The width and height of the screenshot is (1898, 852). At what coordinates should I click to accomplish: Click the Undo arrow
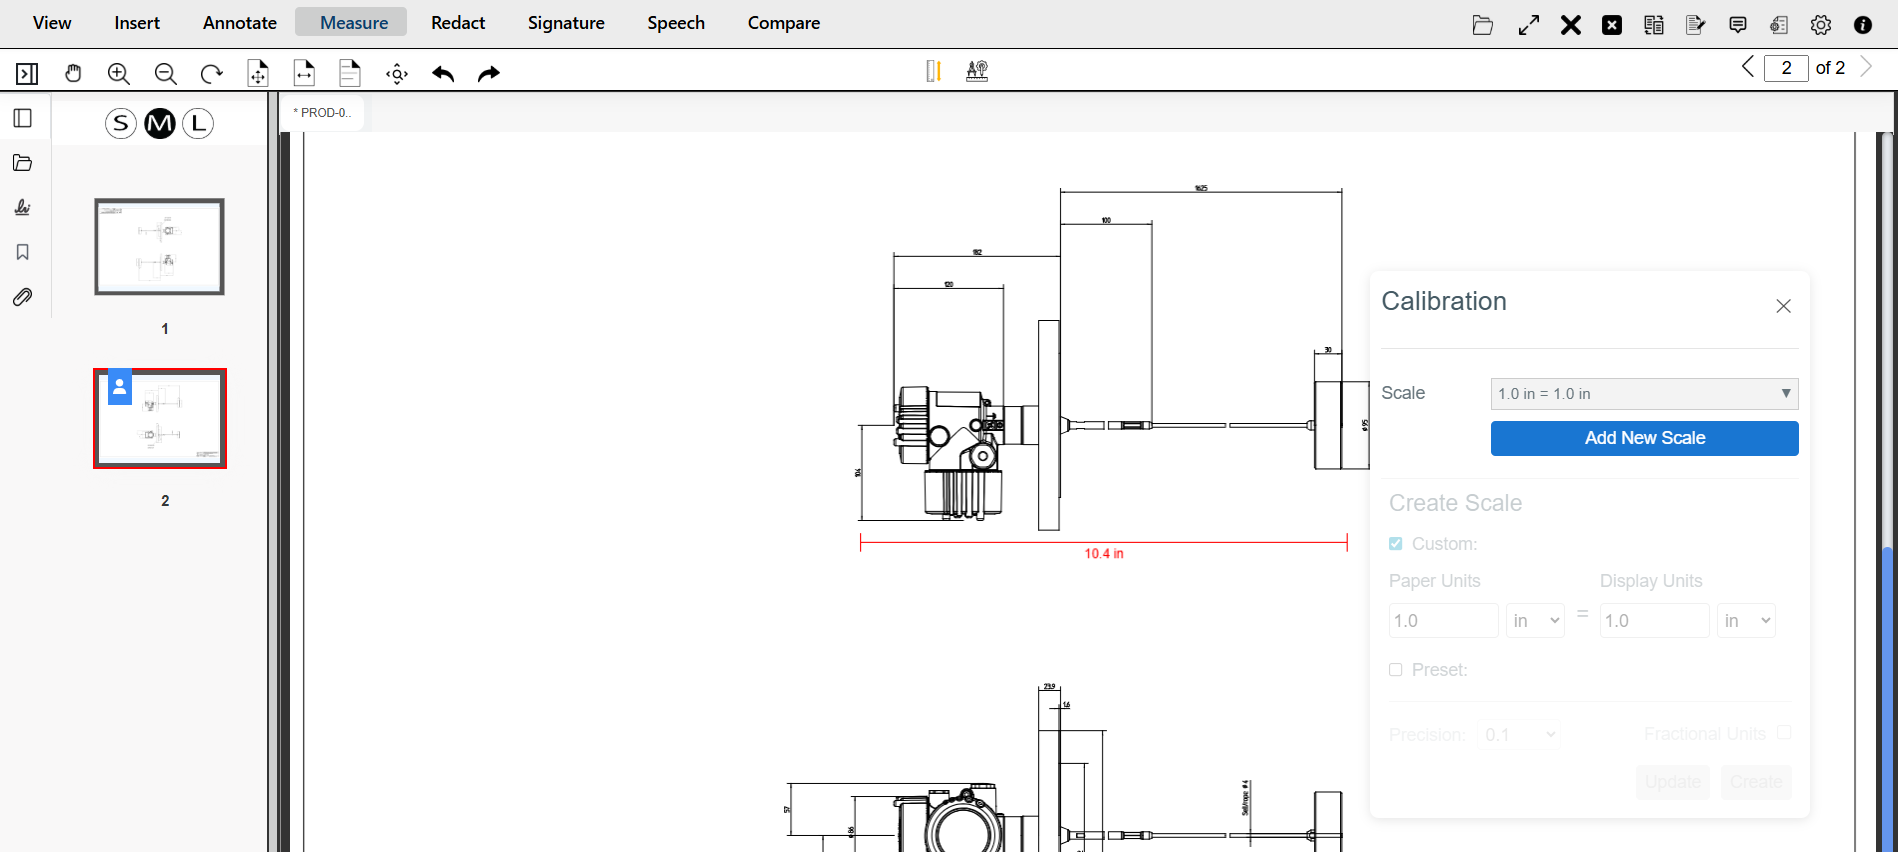pyautogui.click(x=443, y=73)
